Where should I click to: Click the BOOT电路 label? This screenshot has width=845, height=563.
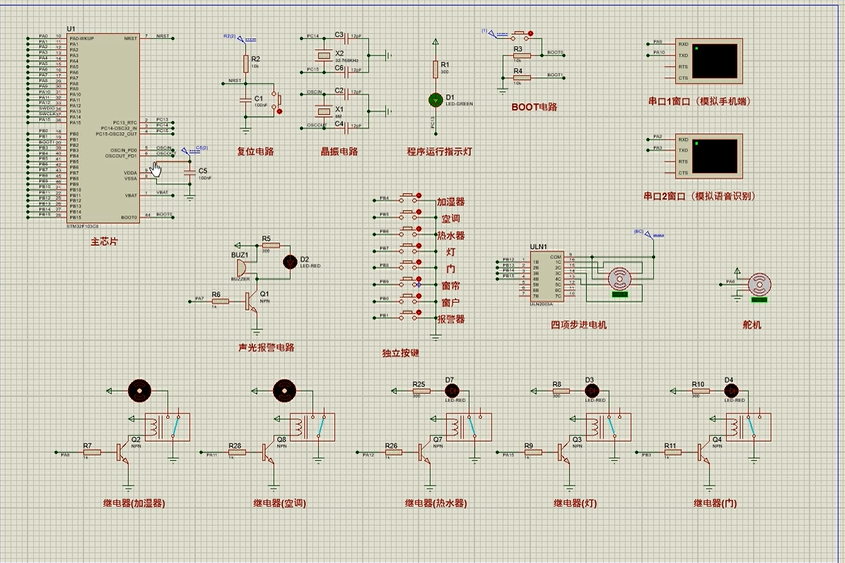534,107
